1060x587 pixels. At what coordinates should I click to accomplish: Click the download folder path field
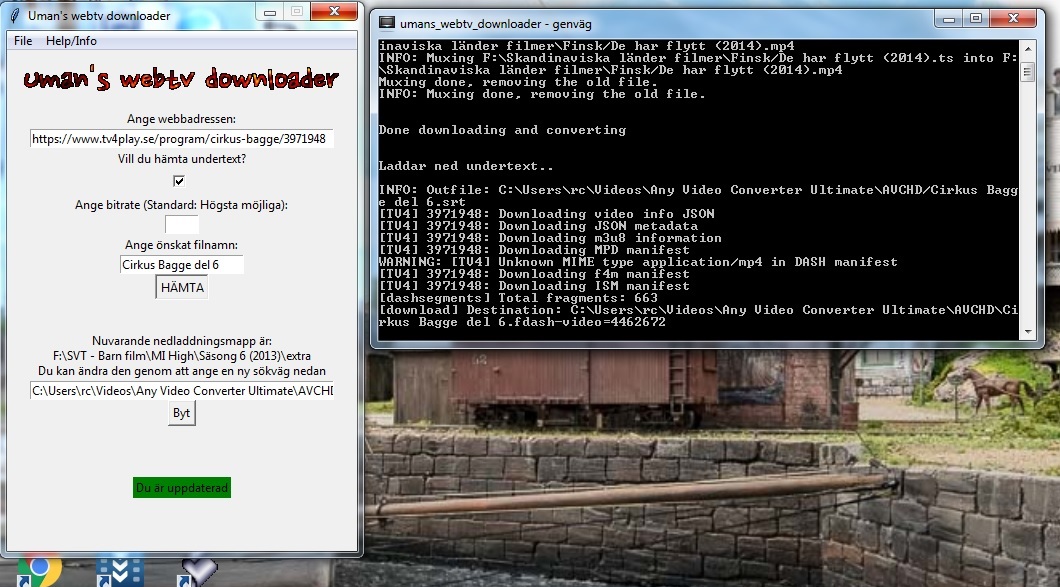[x=181, y=391]
